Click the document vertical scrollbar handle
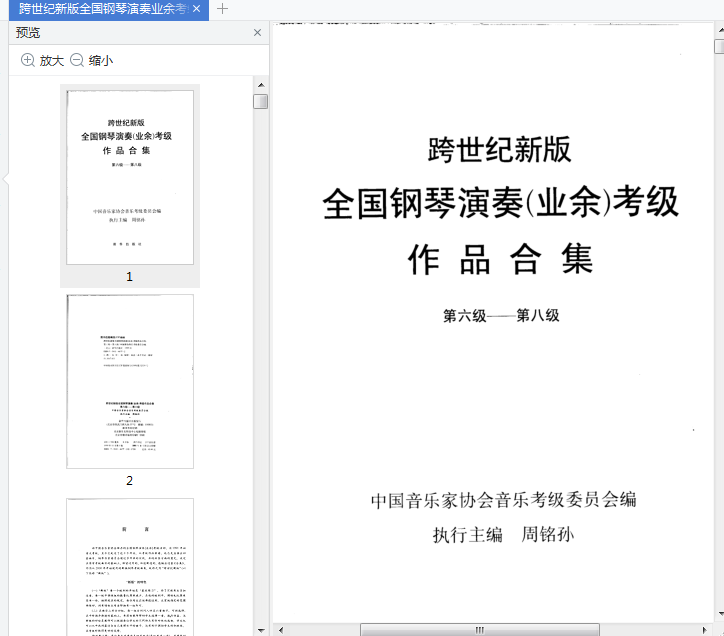This screenshot has height=636, width=724. 719,47
